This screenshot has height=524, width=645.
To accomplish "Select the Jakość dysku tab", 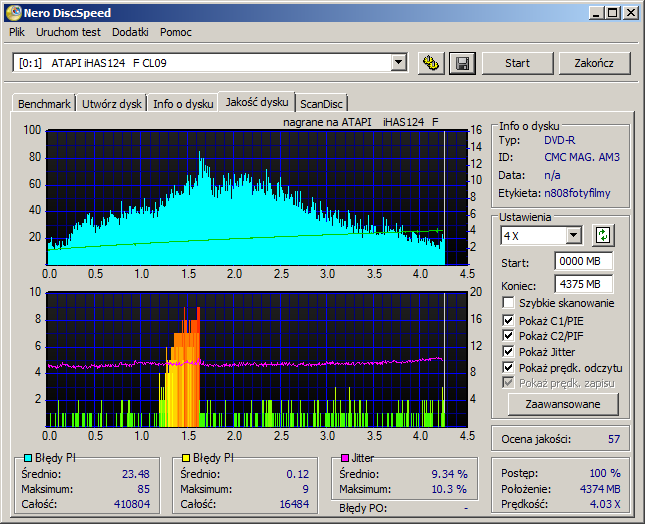I will 257,102.
